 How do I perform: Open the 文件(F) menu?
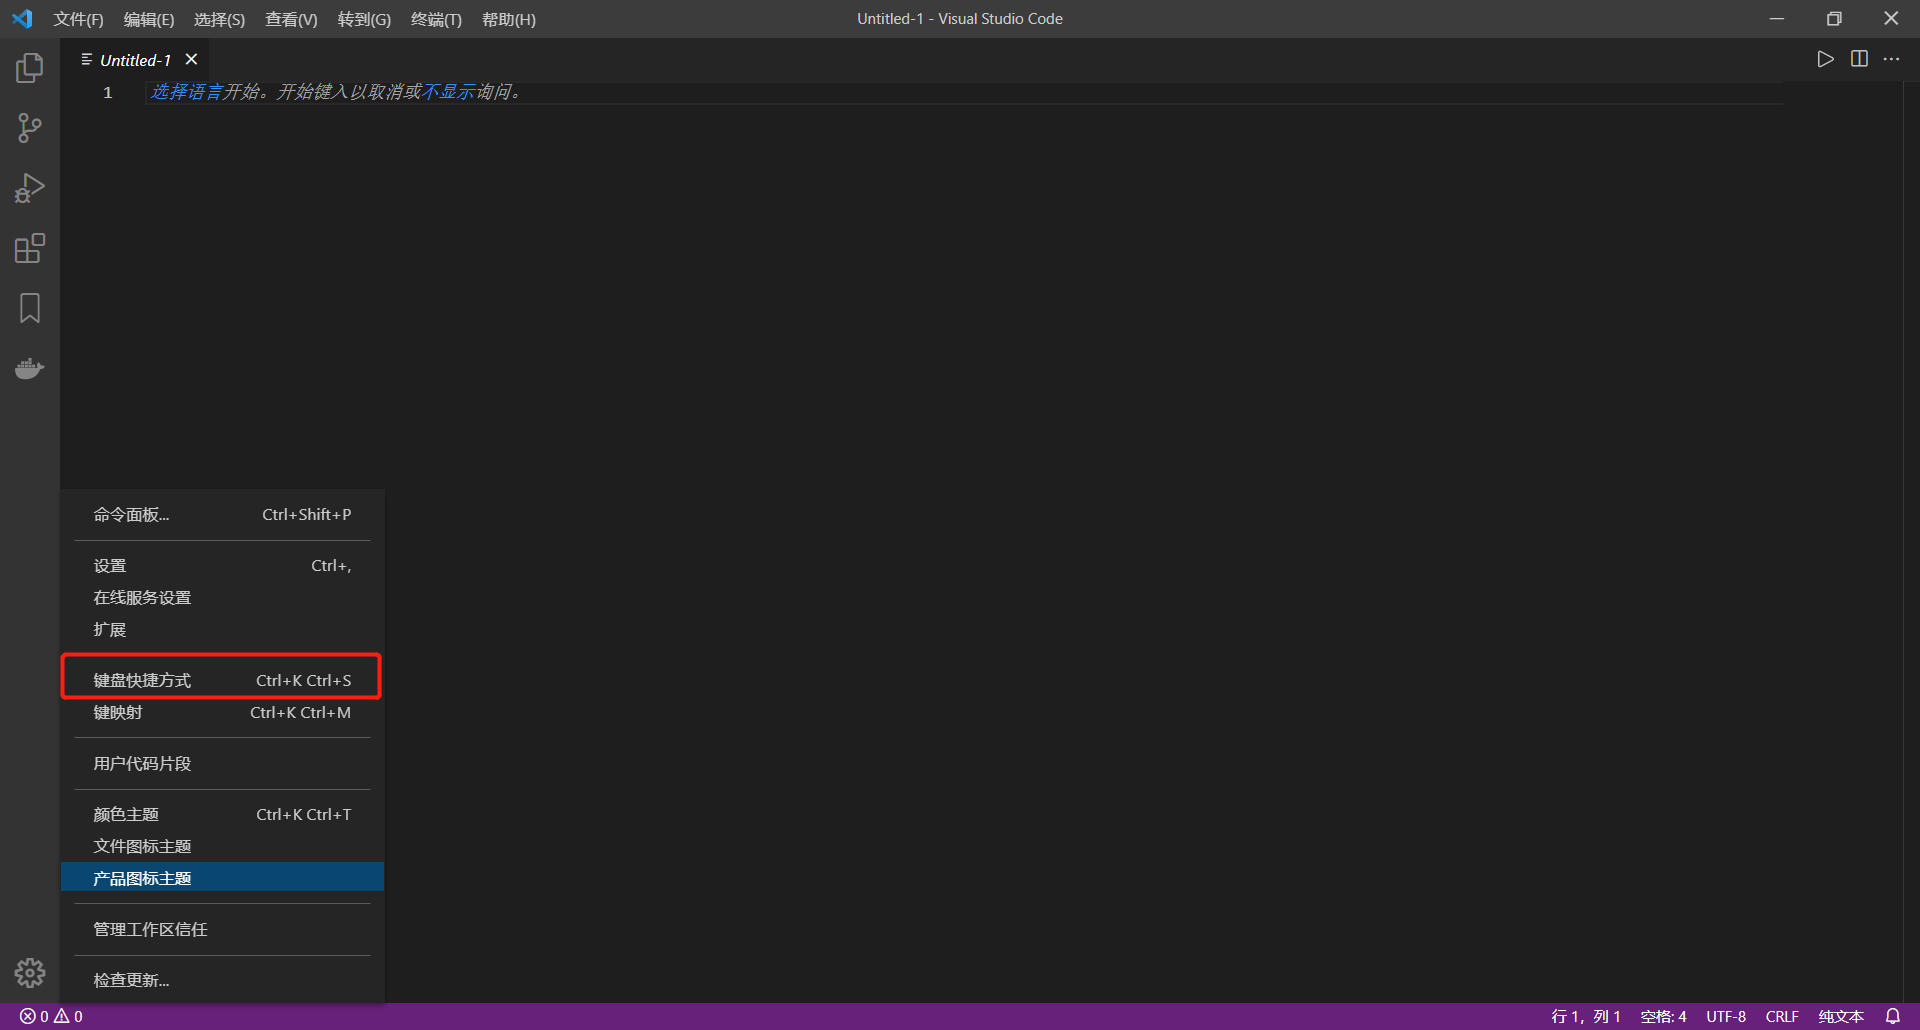click(78, 19)
